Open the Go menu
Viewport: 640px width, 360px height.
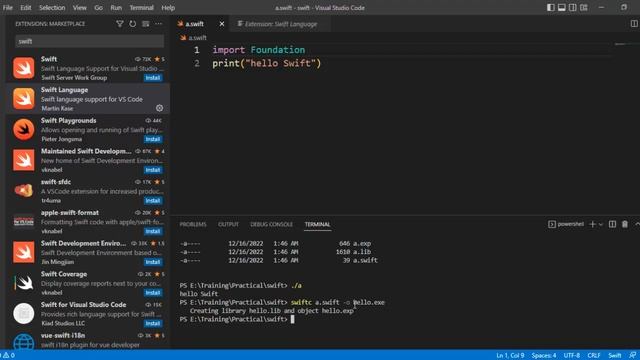coord(98,7)
